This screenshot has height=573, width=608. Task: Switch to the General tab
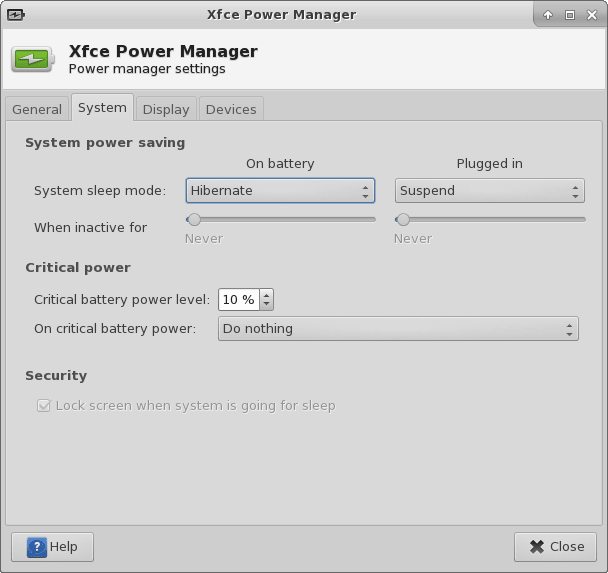37,109
